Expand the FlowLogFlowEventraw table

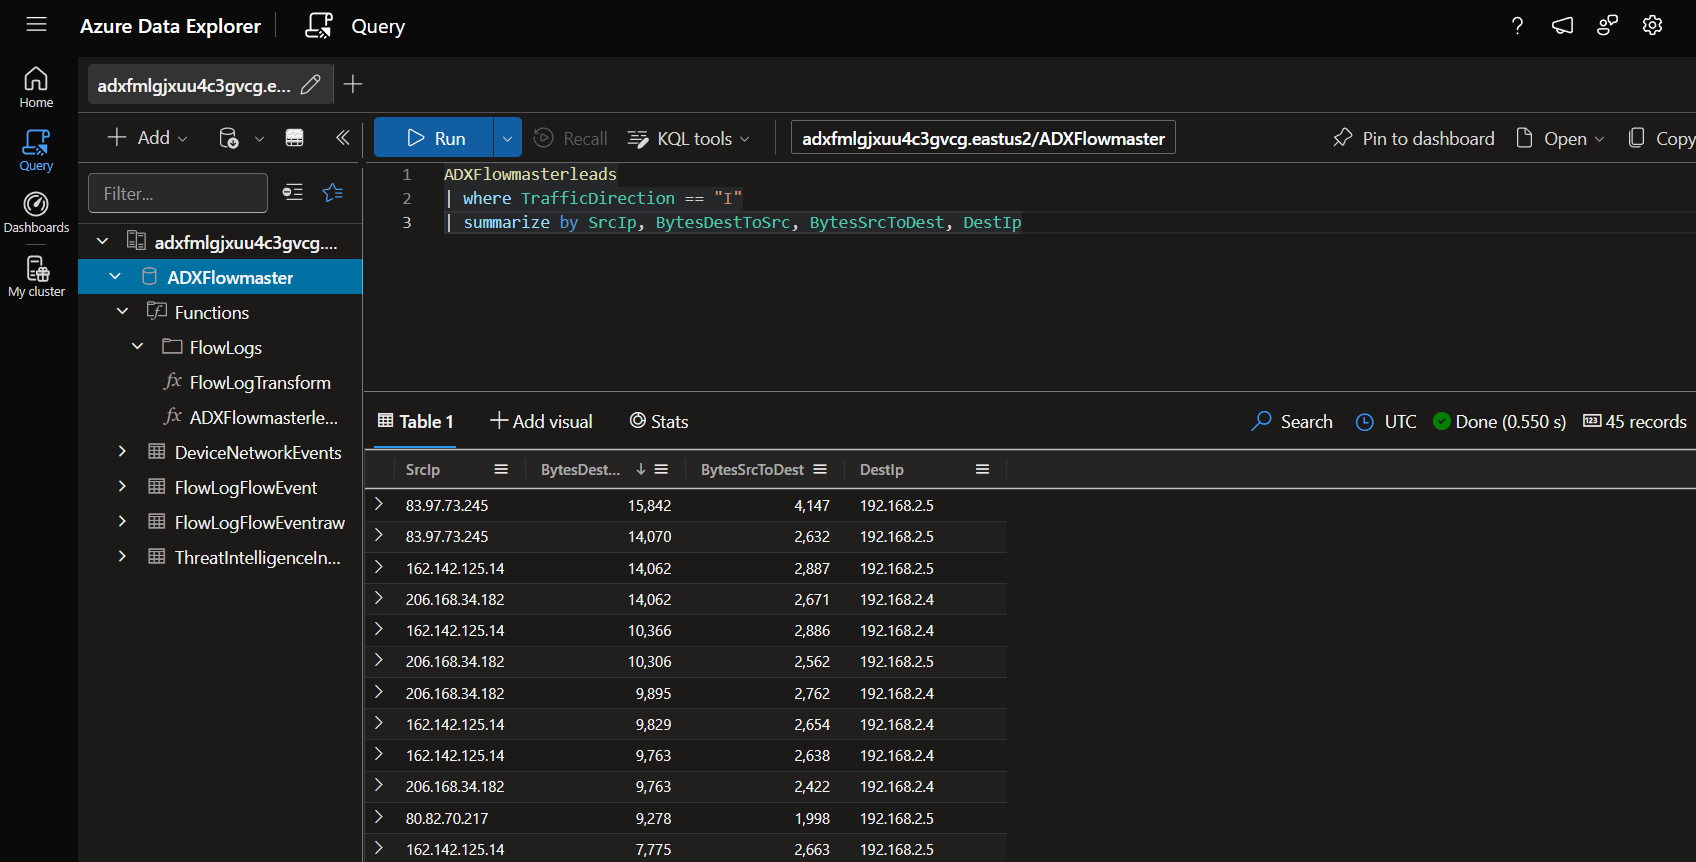coord(122,521)
